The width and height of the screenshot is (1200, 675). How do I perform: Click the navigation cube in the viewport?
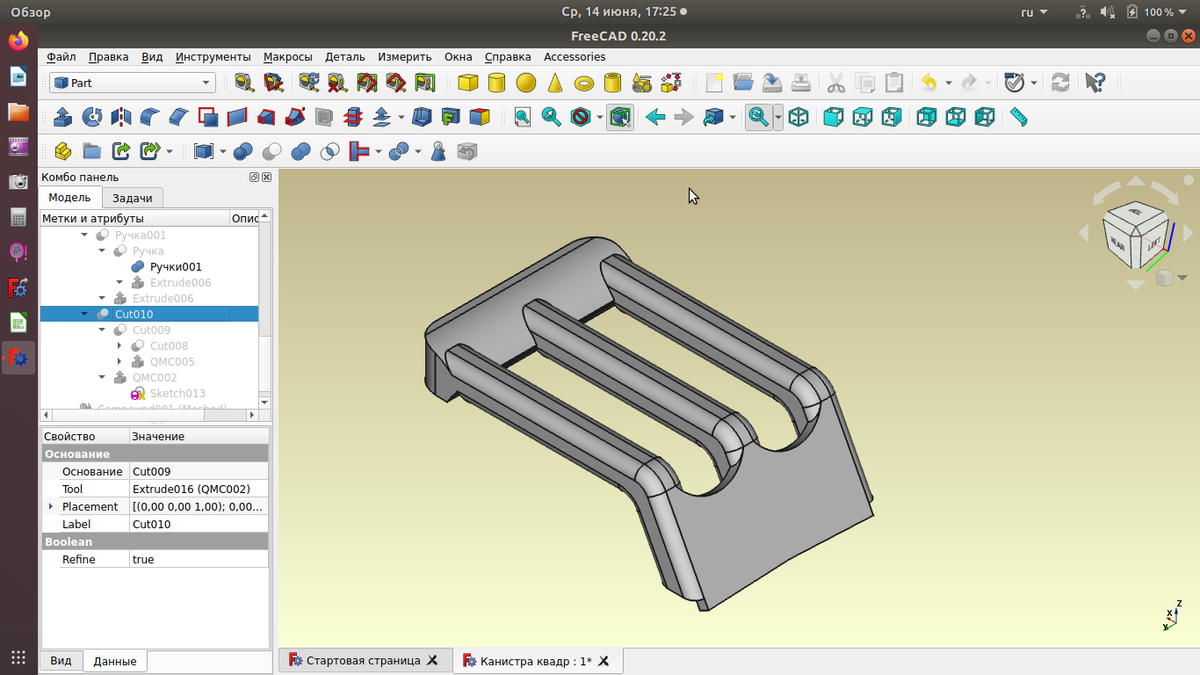pos(1134,237)
